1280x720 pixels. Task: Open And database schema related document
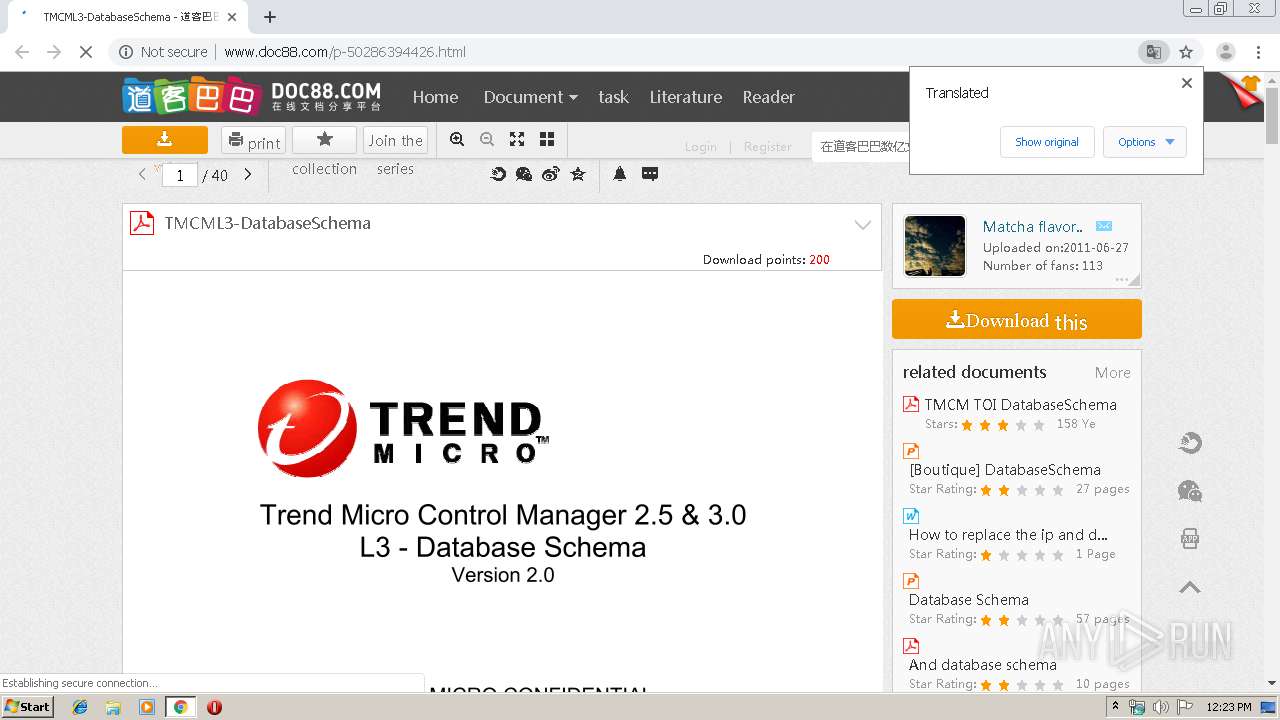pyautogui.click(x=982, y=665)
